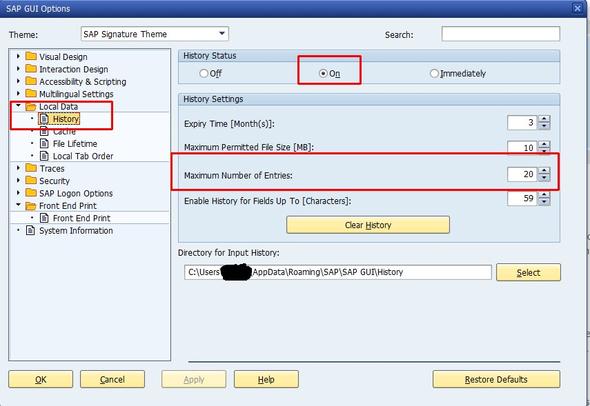This screenshot has width=590, height=406.
Task: Select the Visual Design tree label
Action: [63, 57]
